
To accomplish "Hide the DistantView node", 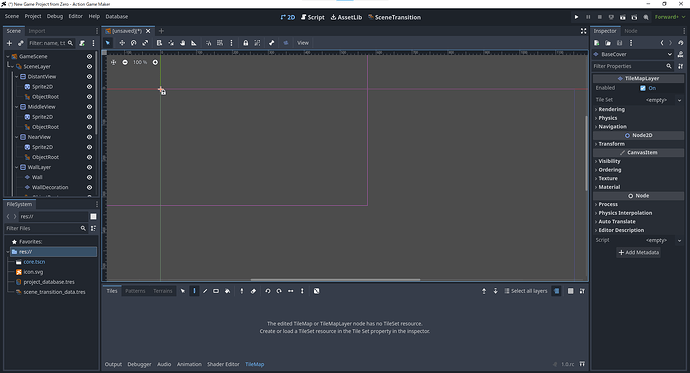I will pos(89,77).
